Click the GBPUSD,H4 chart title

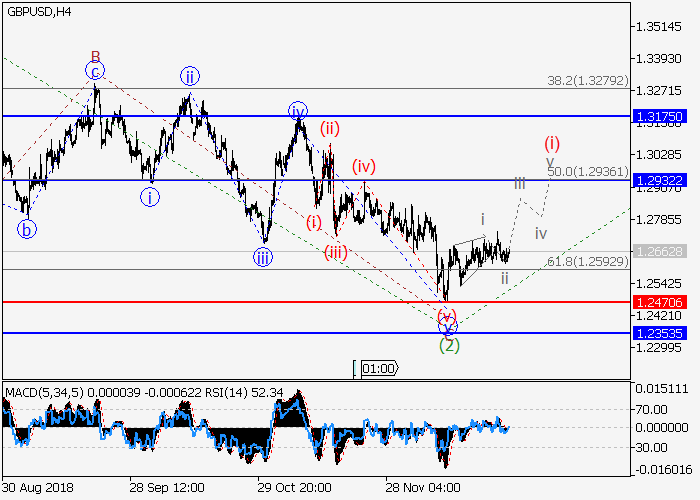tap(39, 12)
